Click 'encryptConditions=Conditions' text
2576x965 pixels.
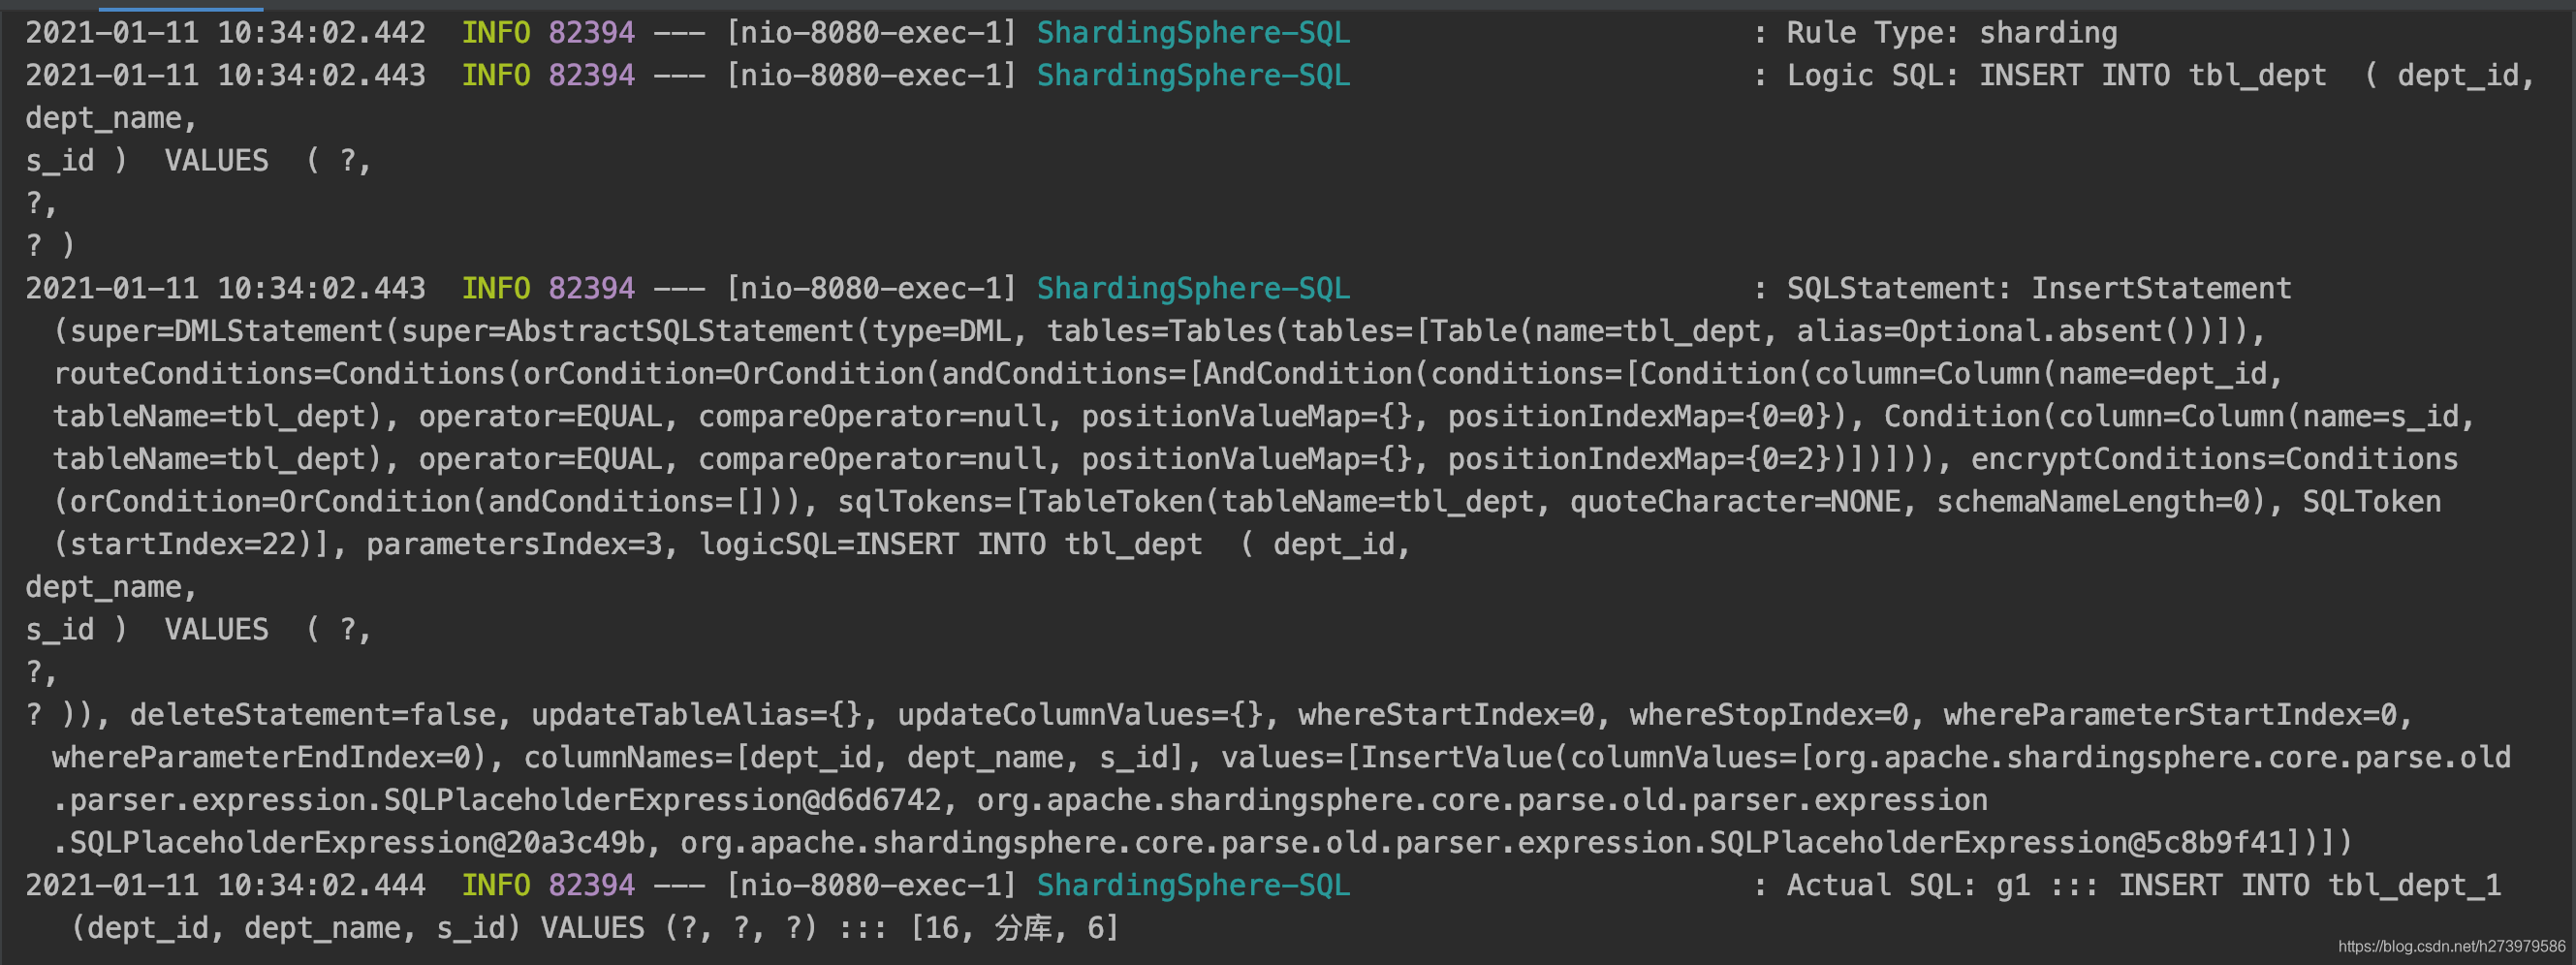(2214, 459)
